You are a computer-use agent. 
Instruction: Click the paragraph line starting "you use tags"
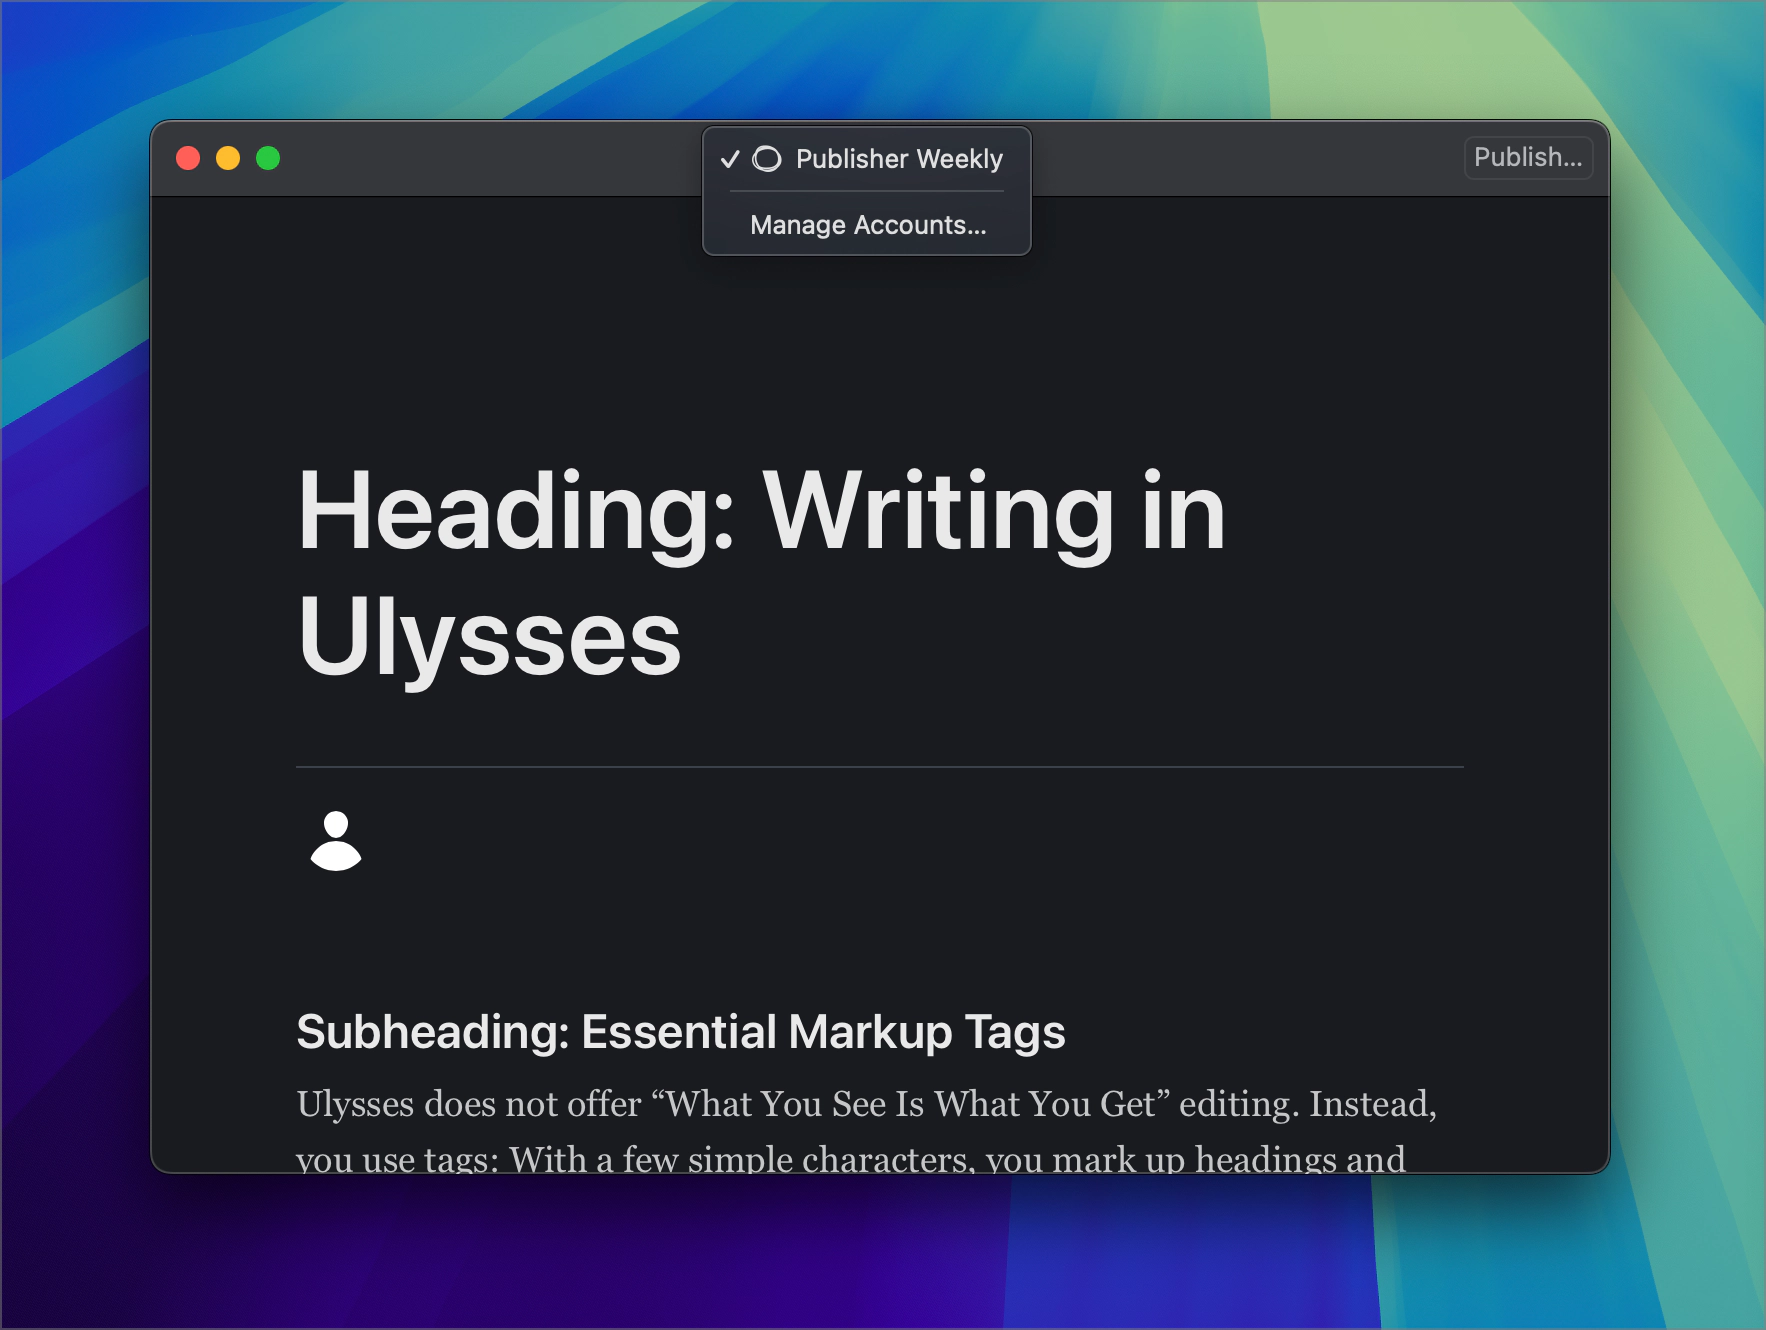click(x=850, y=1158)
